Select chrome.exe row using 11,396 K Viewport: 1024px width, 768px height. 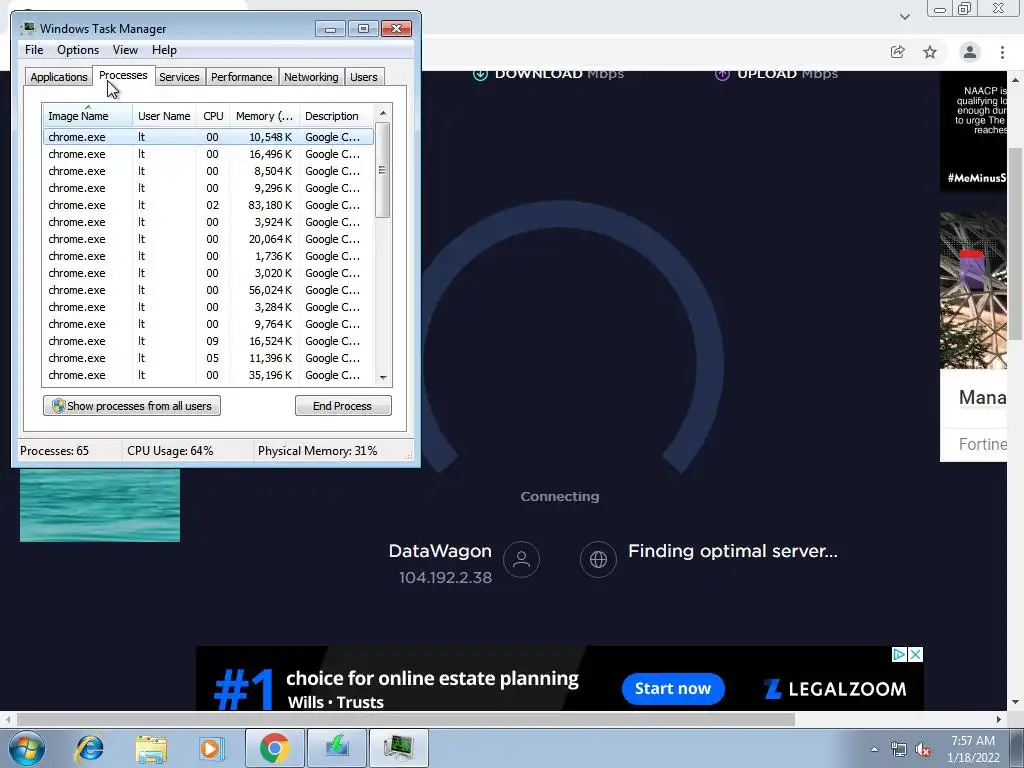208,358
